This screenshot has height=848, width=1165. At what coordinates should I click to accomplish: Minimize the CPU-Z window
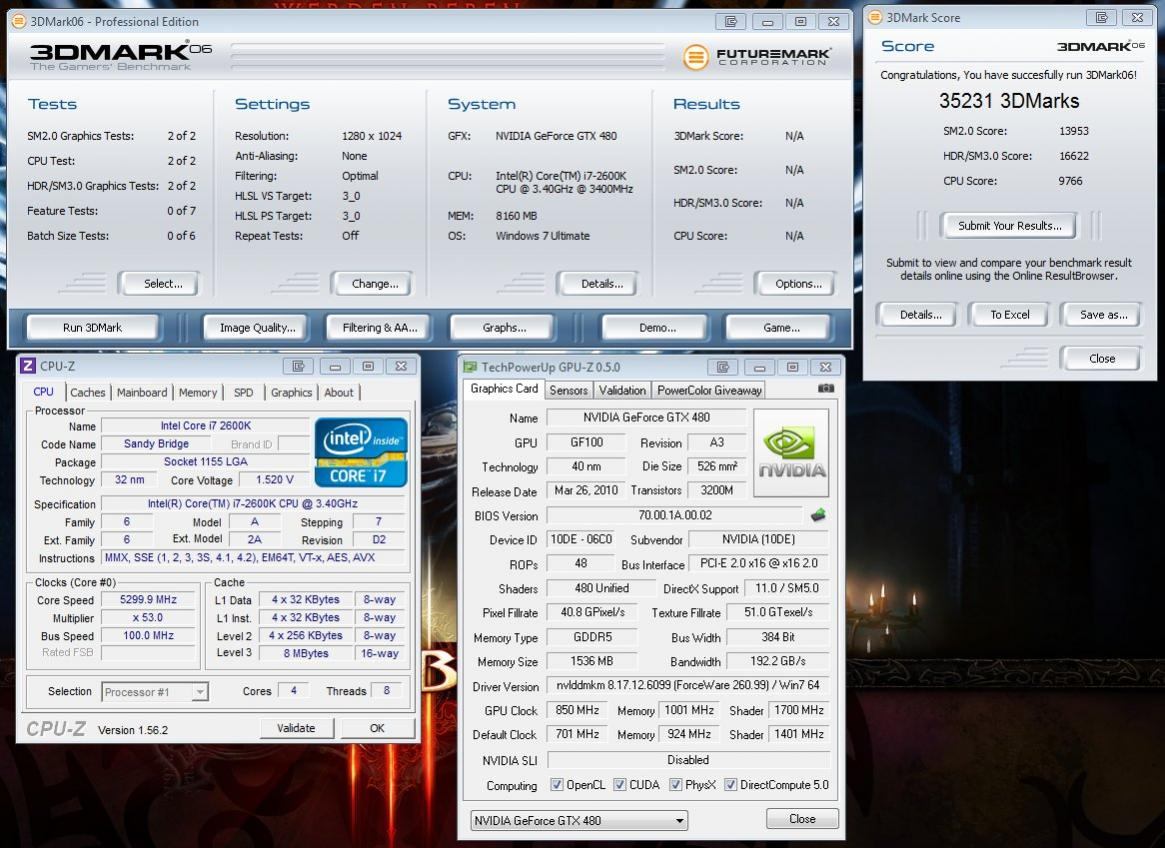coord(335,366)
